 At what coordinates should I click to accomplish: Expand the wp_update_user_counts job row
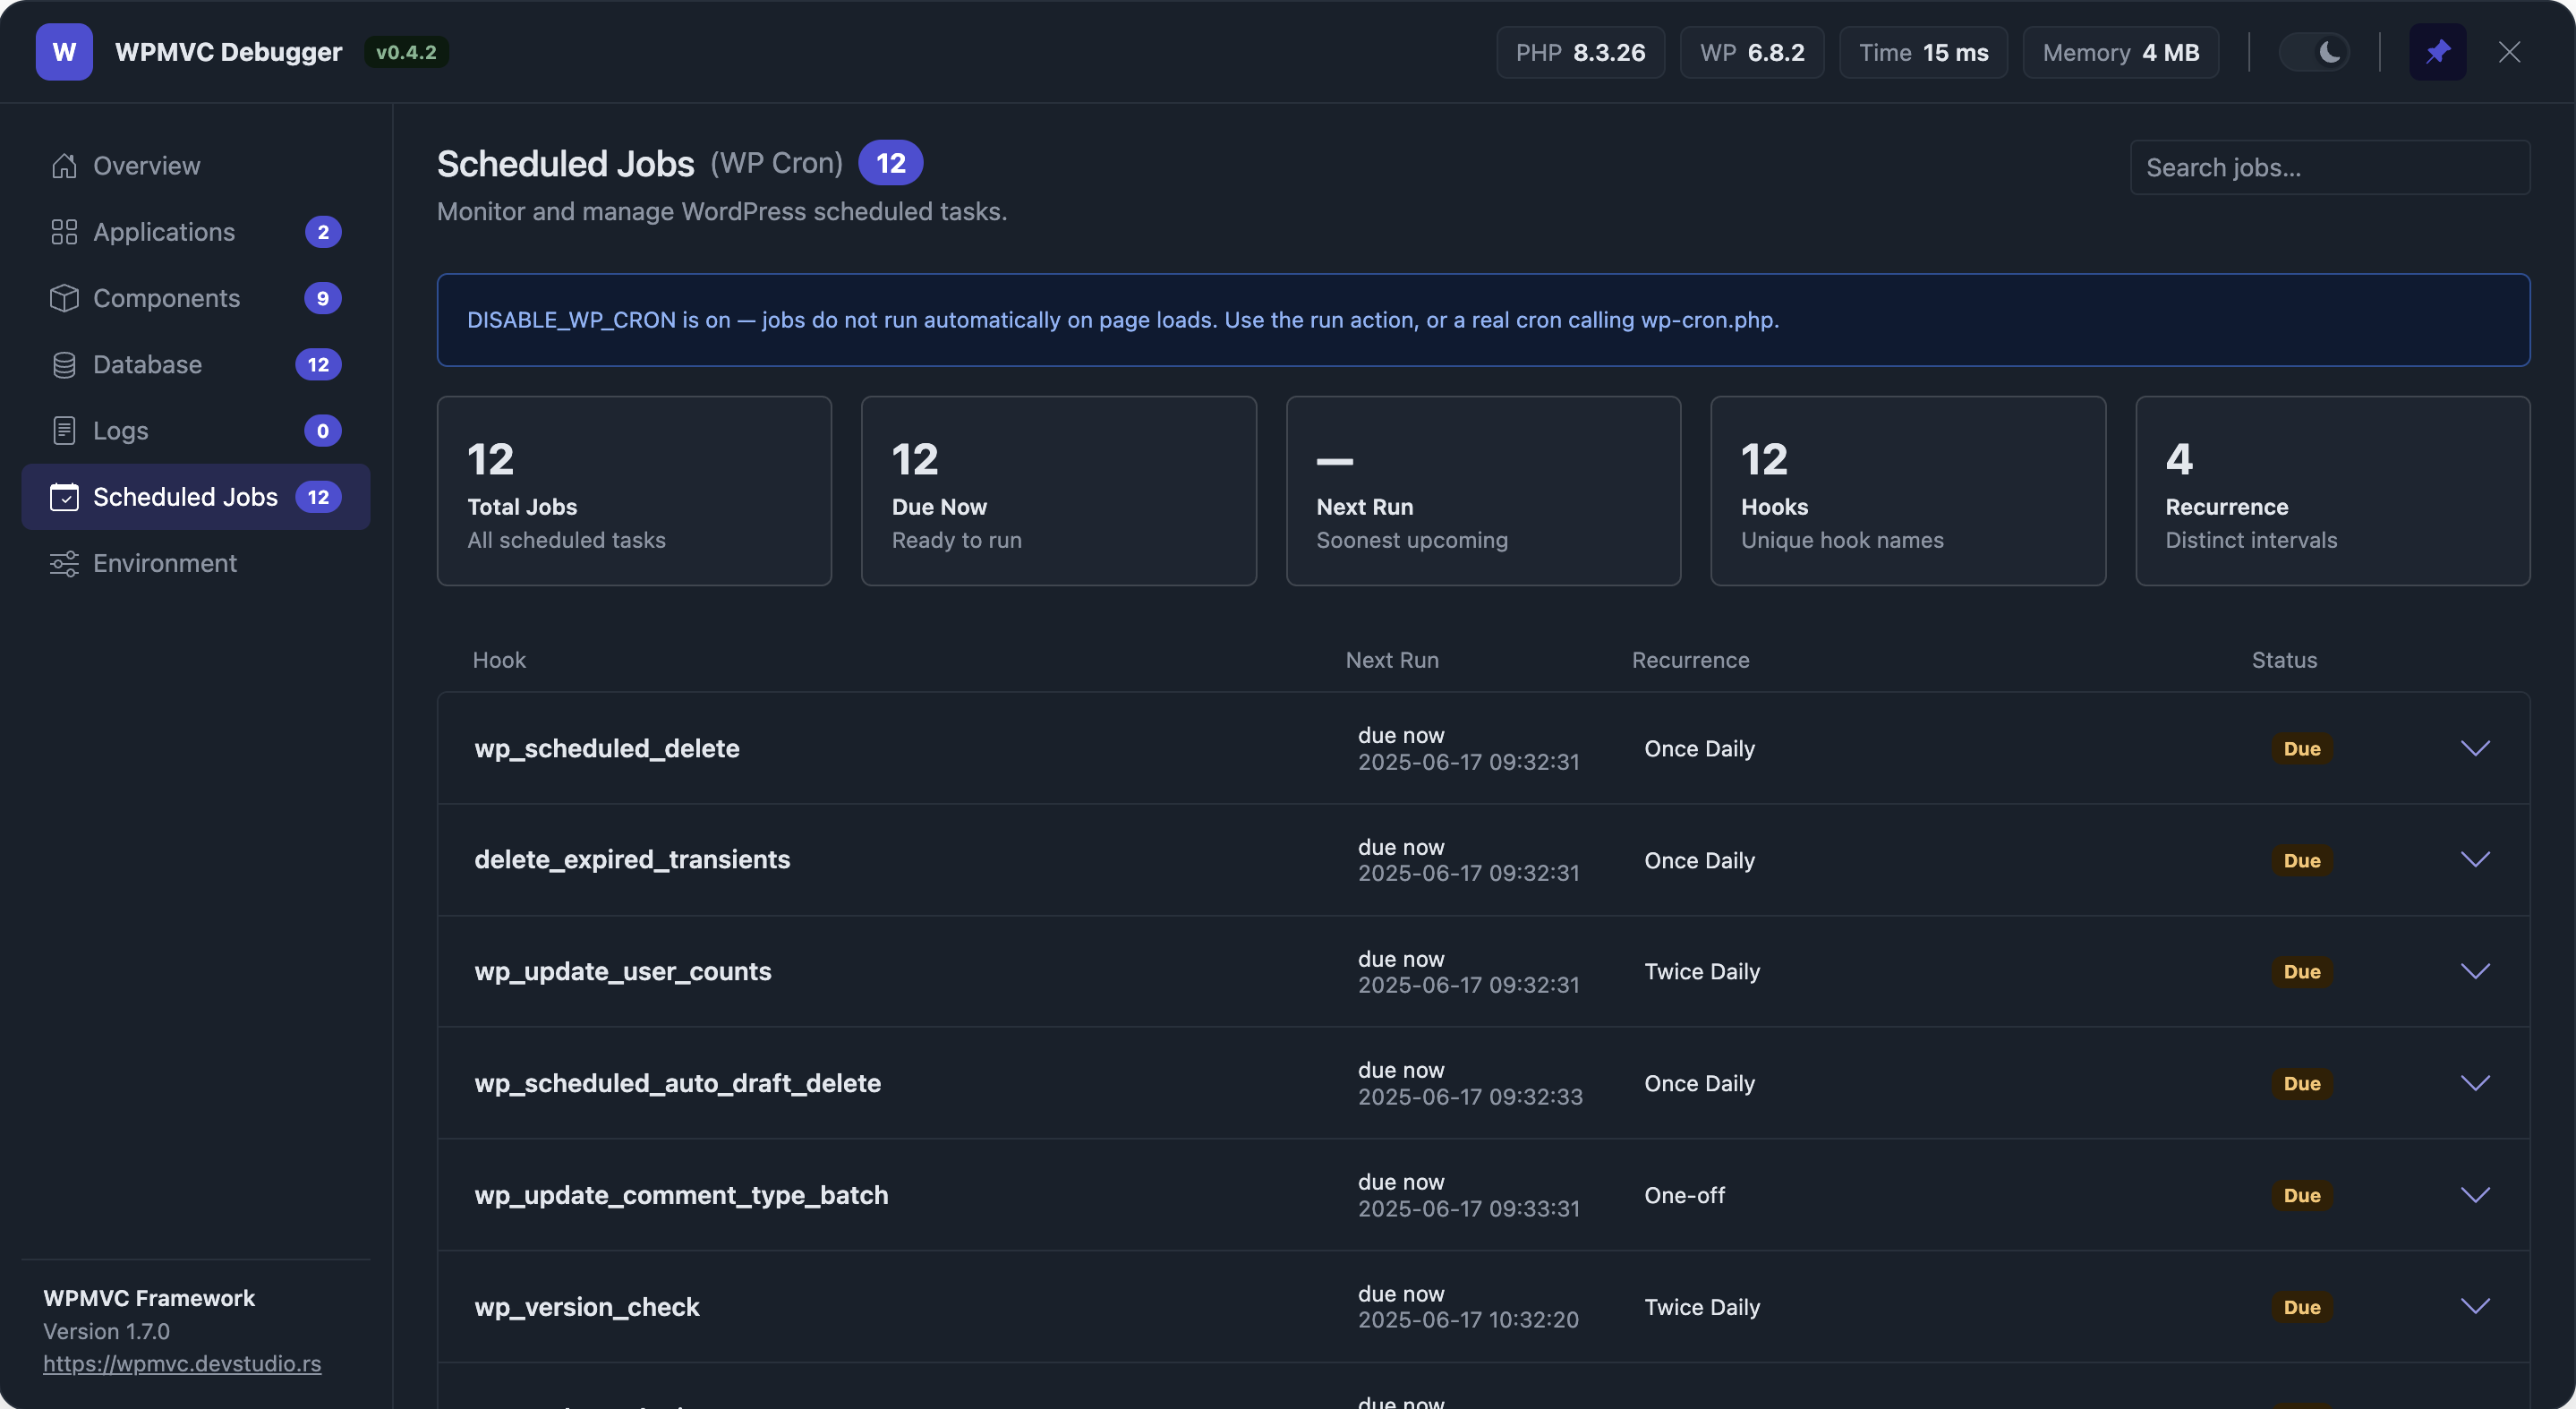2475,971
